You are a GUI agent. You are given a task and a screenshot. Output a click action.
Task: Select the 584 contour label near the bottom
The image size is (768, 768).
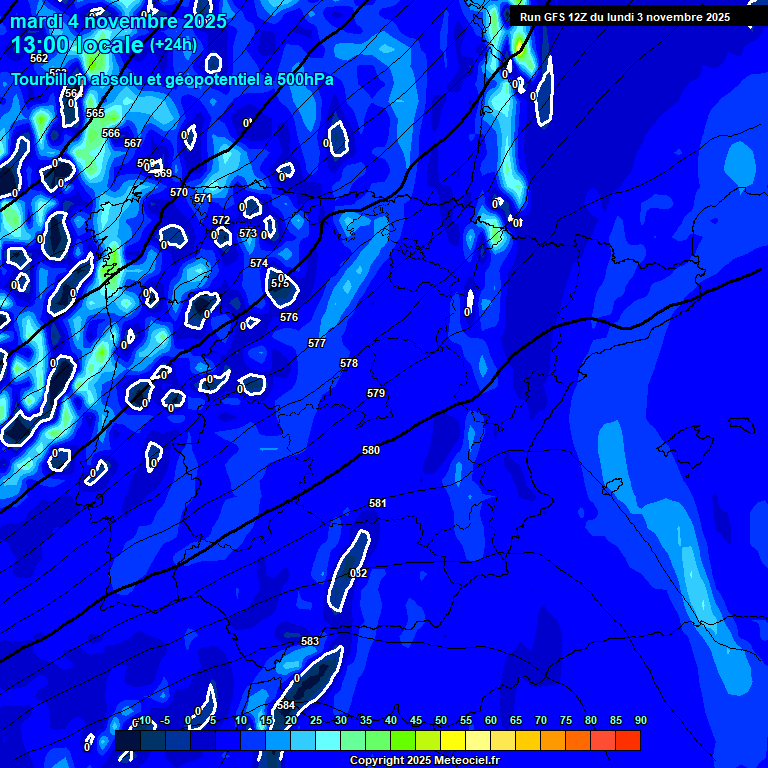pyautogui.click(x=286, y=705)
